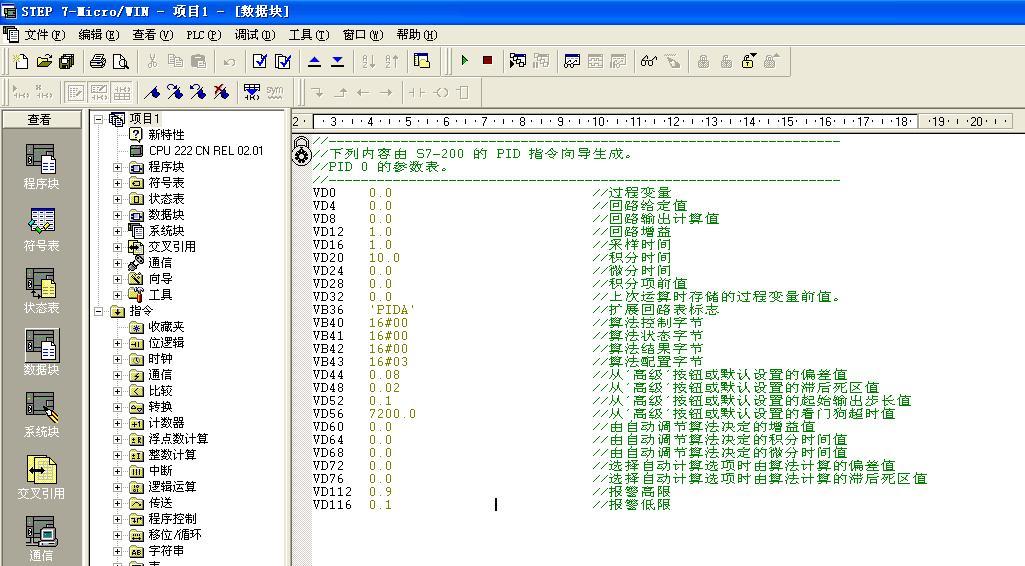Open 交叉引用 in the view sidebar
This screenshot has height=566, width=1025.
click(41, 477)
